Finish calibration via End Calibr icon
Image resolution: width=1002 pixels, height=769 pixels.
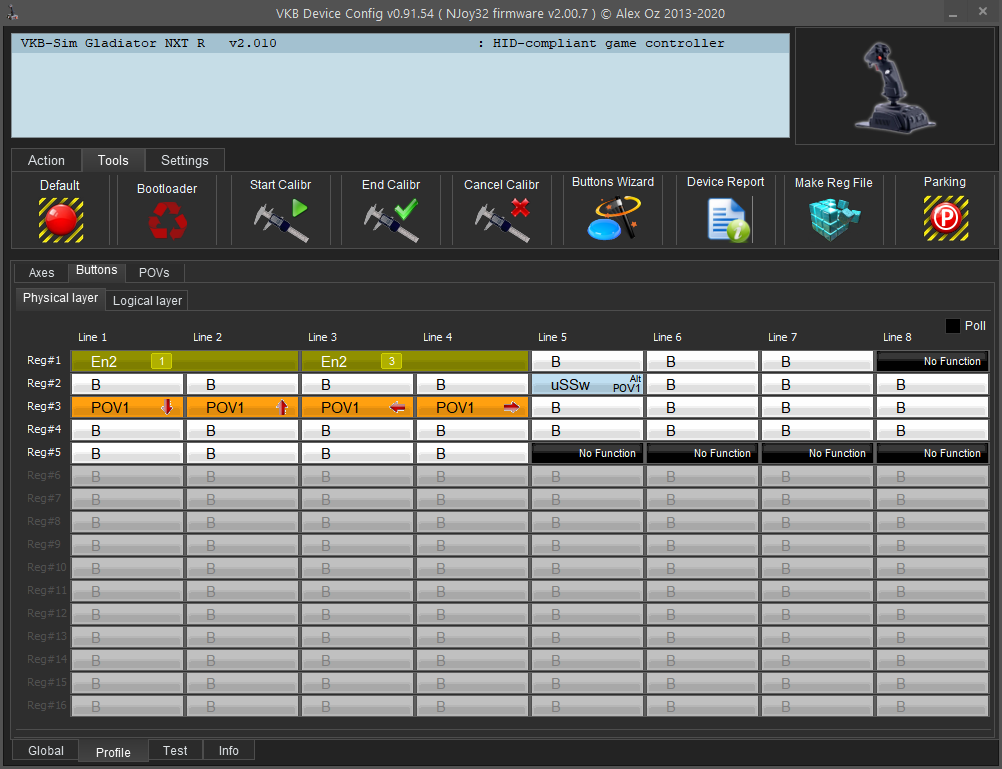[x=392, y=221]
